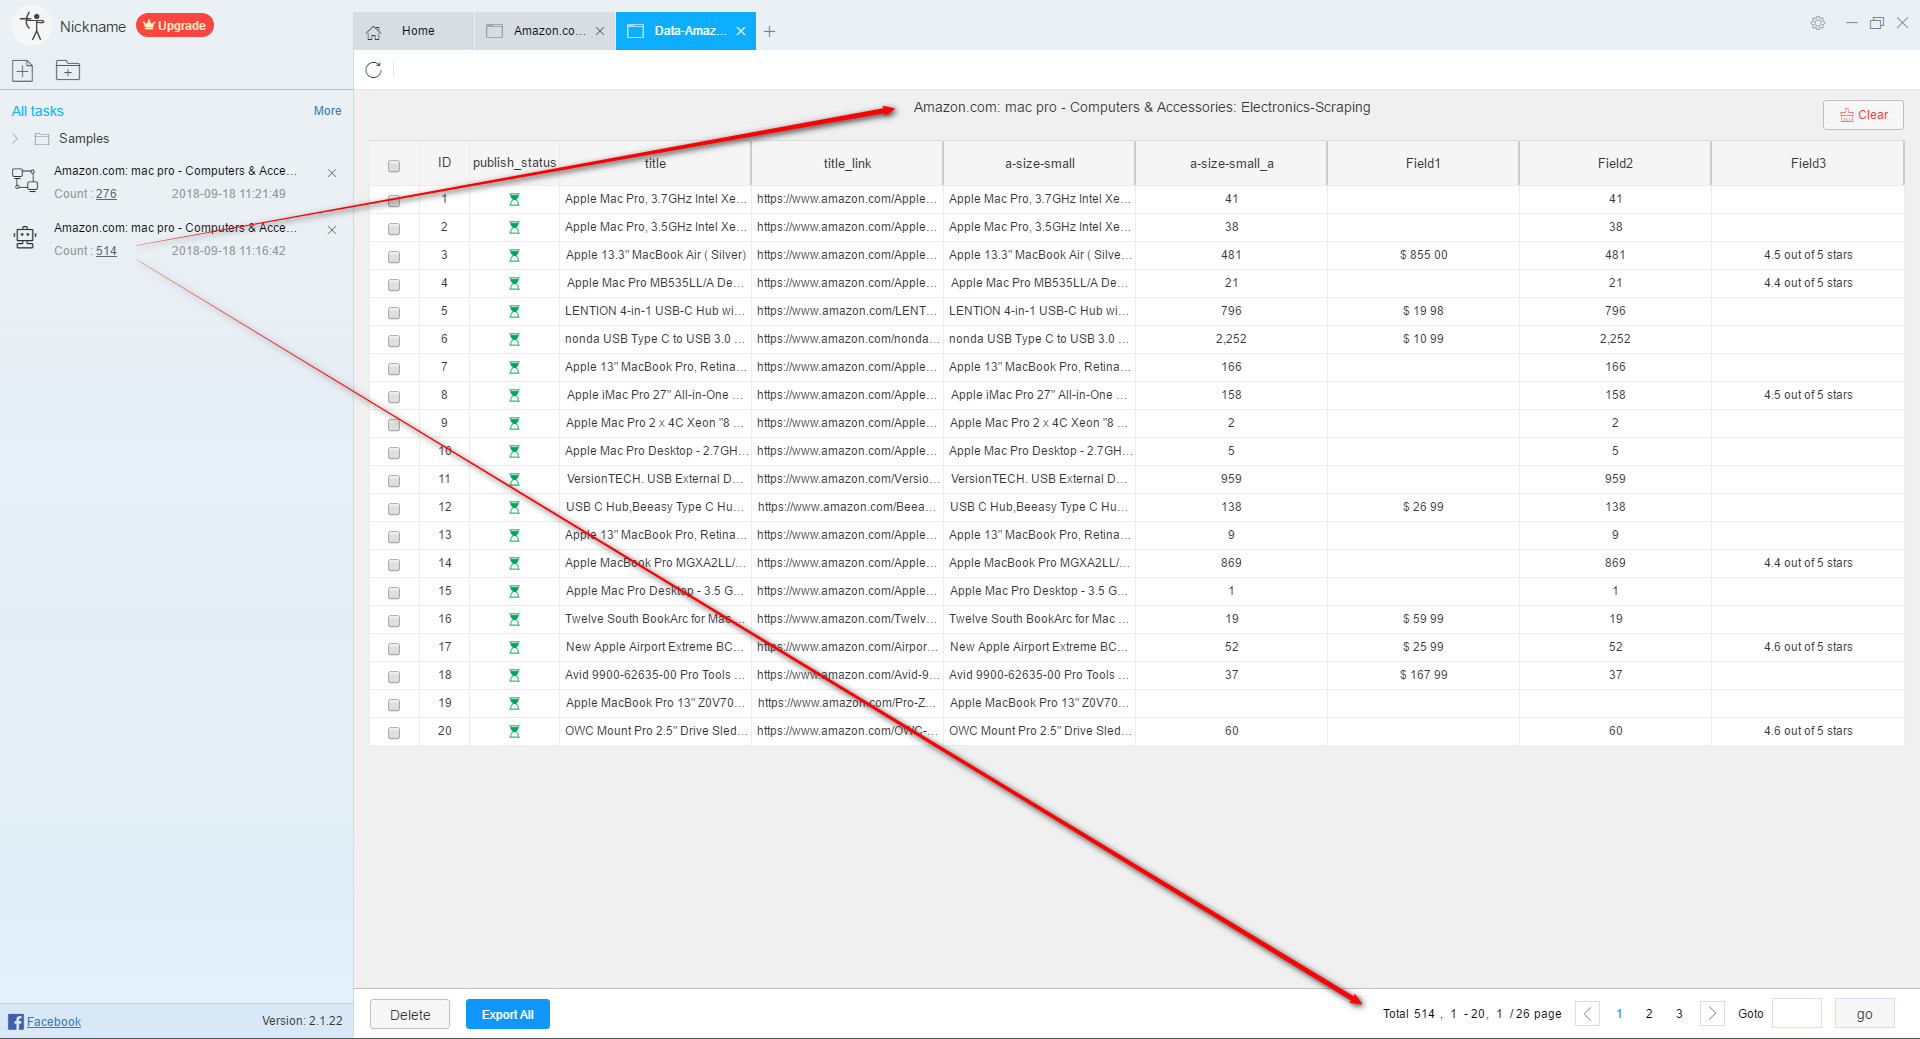
Task: Select the Data-Amaz... tab
Action: [686, 31]
